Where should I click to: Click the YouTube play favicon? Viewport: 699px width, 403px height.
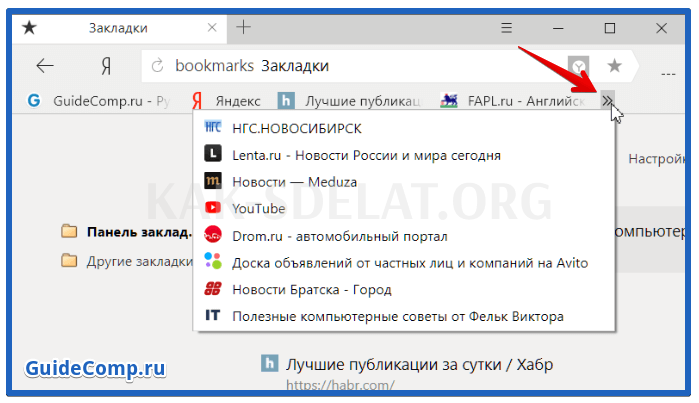pyautogui.click(x=213, y=207)
